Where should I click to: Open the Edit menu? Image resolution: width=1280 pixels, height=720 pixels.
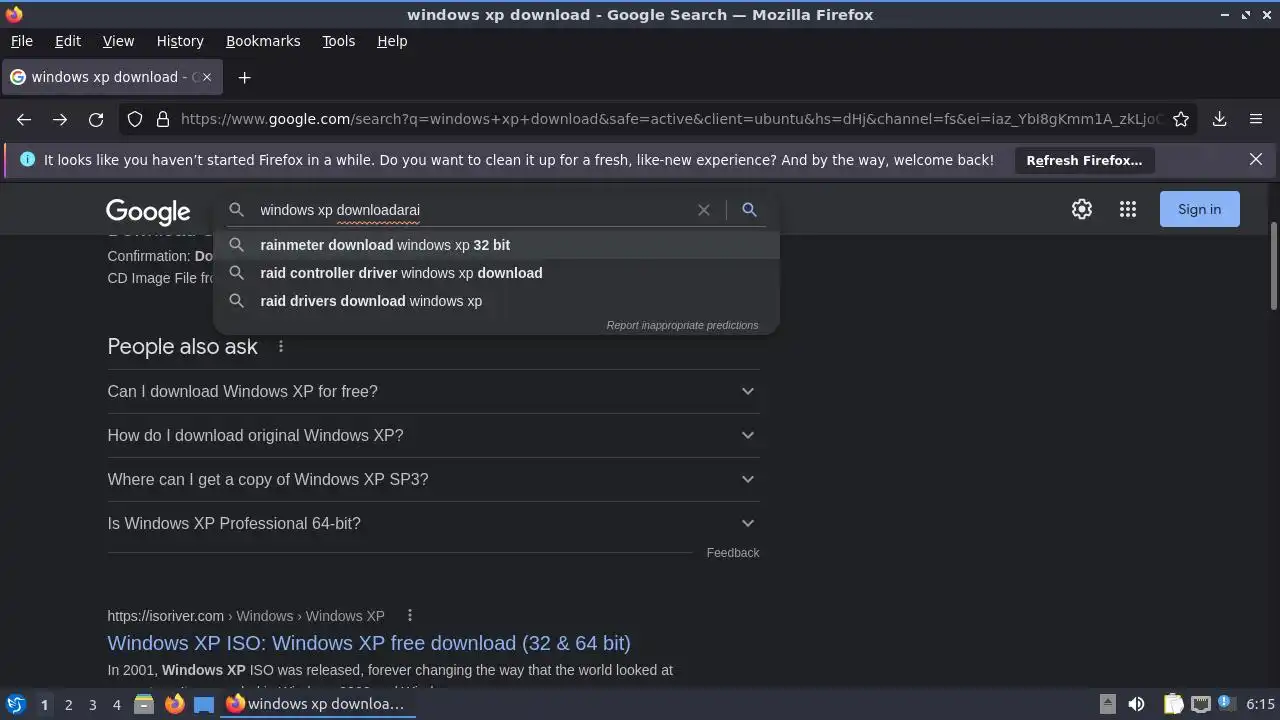68,41
